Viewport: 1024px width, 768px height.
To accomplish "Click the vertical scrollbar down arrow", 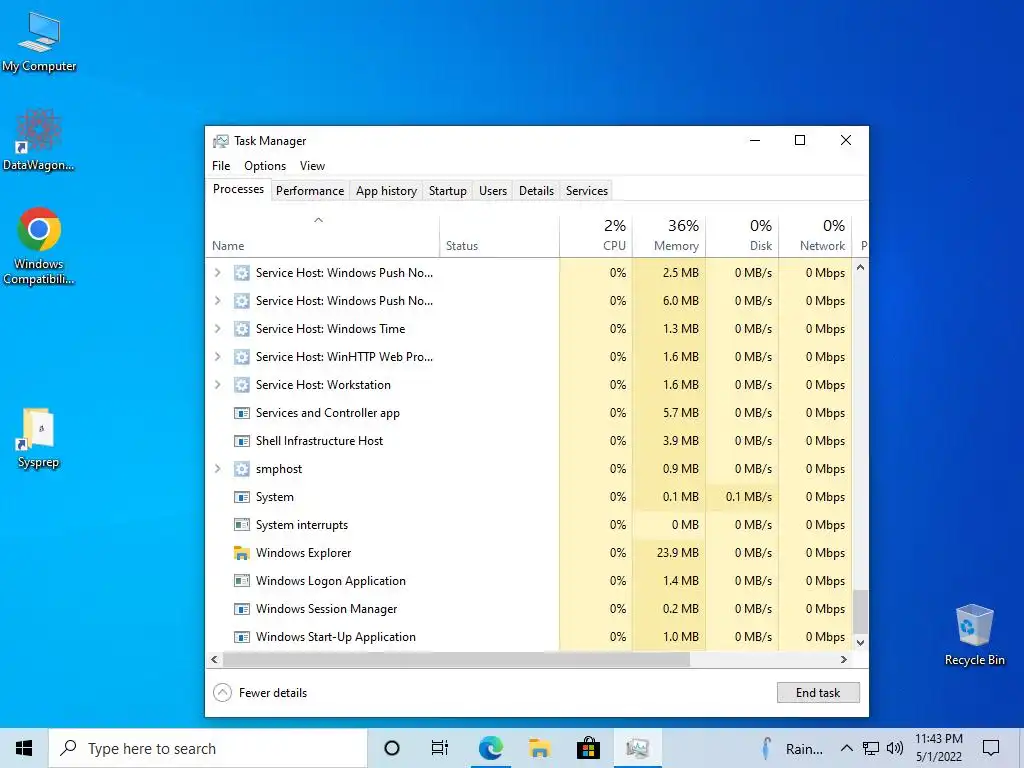I will (861, 643).
